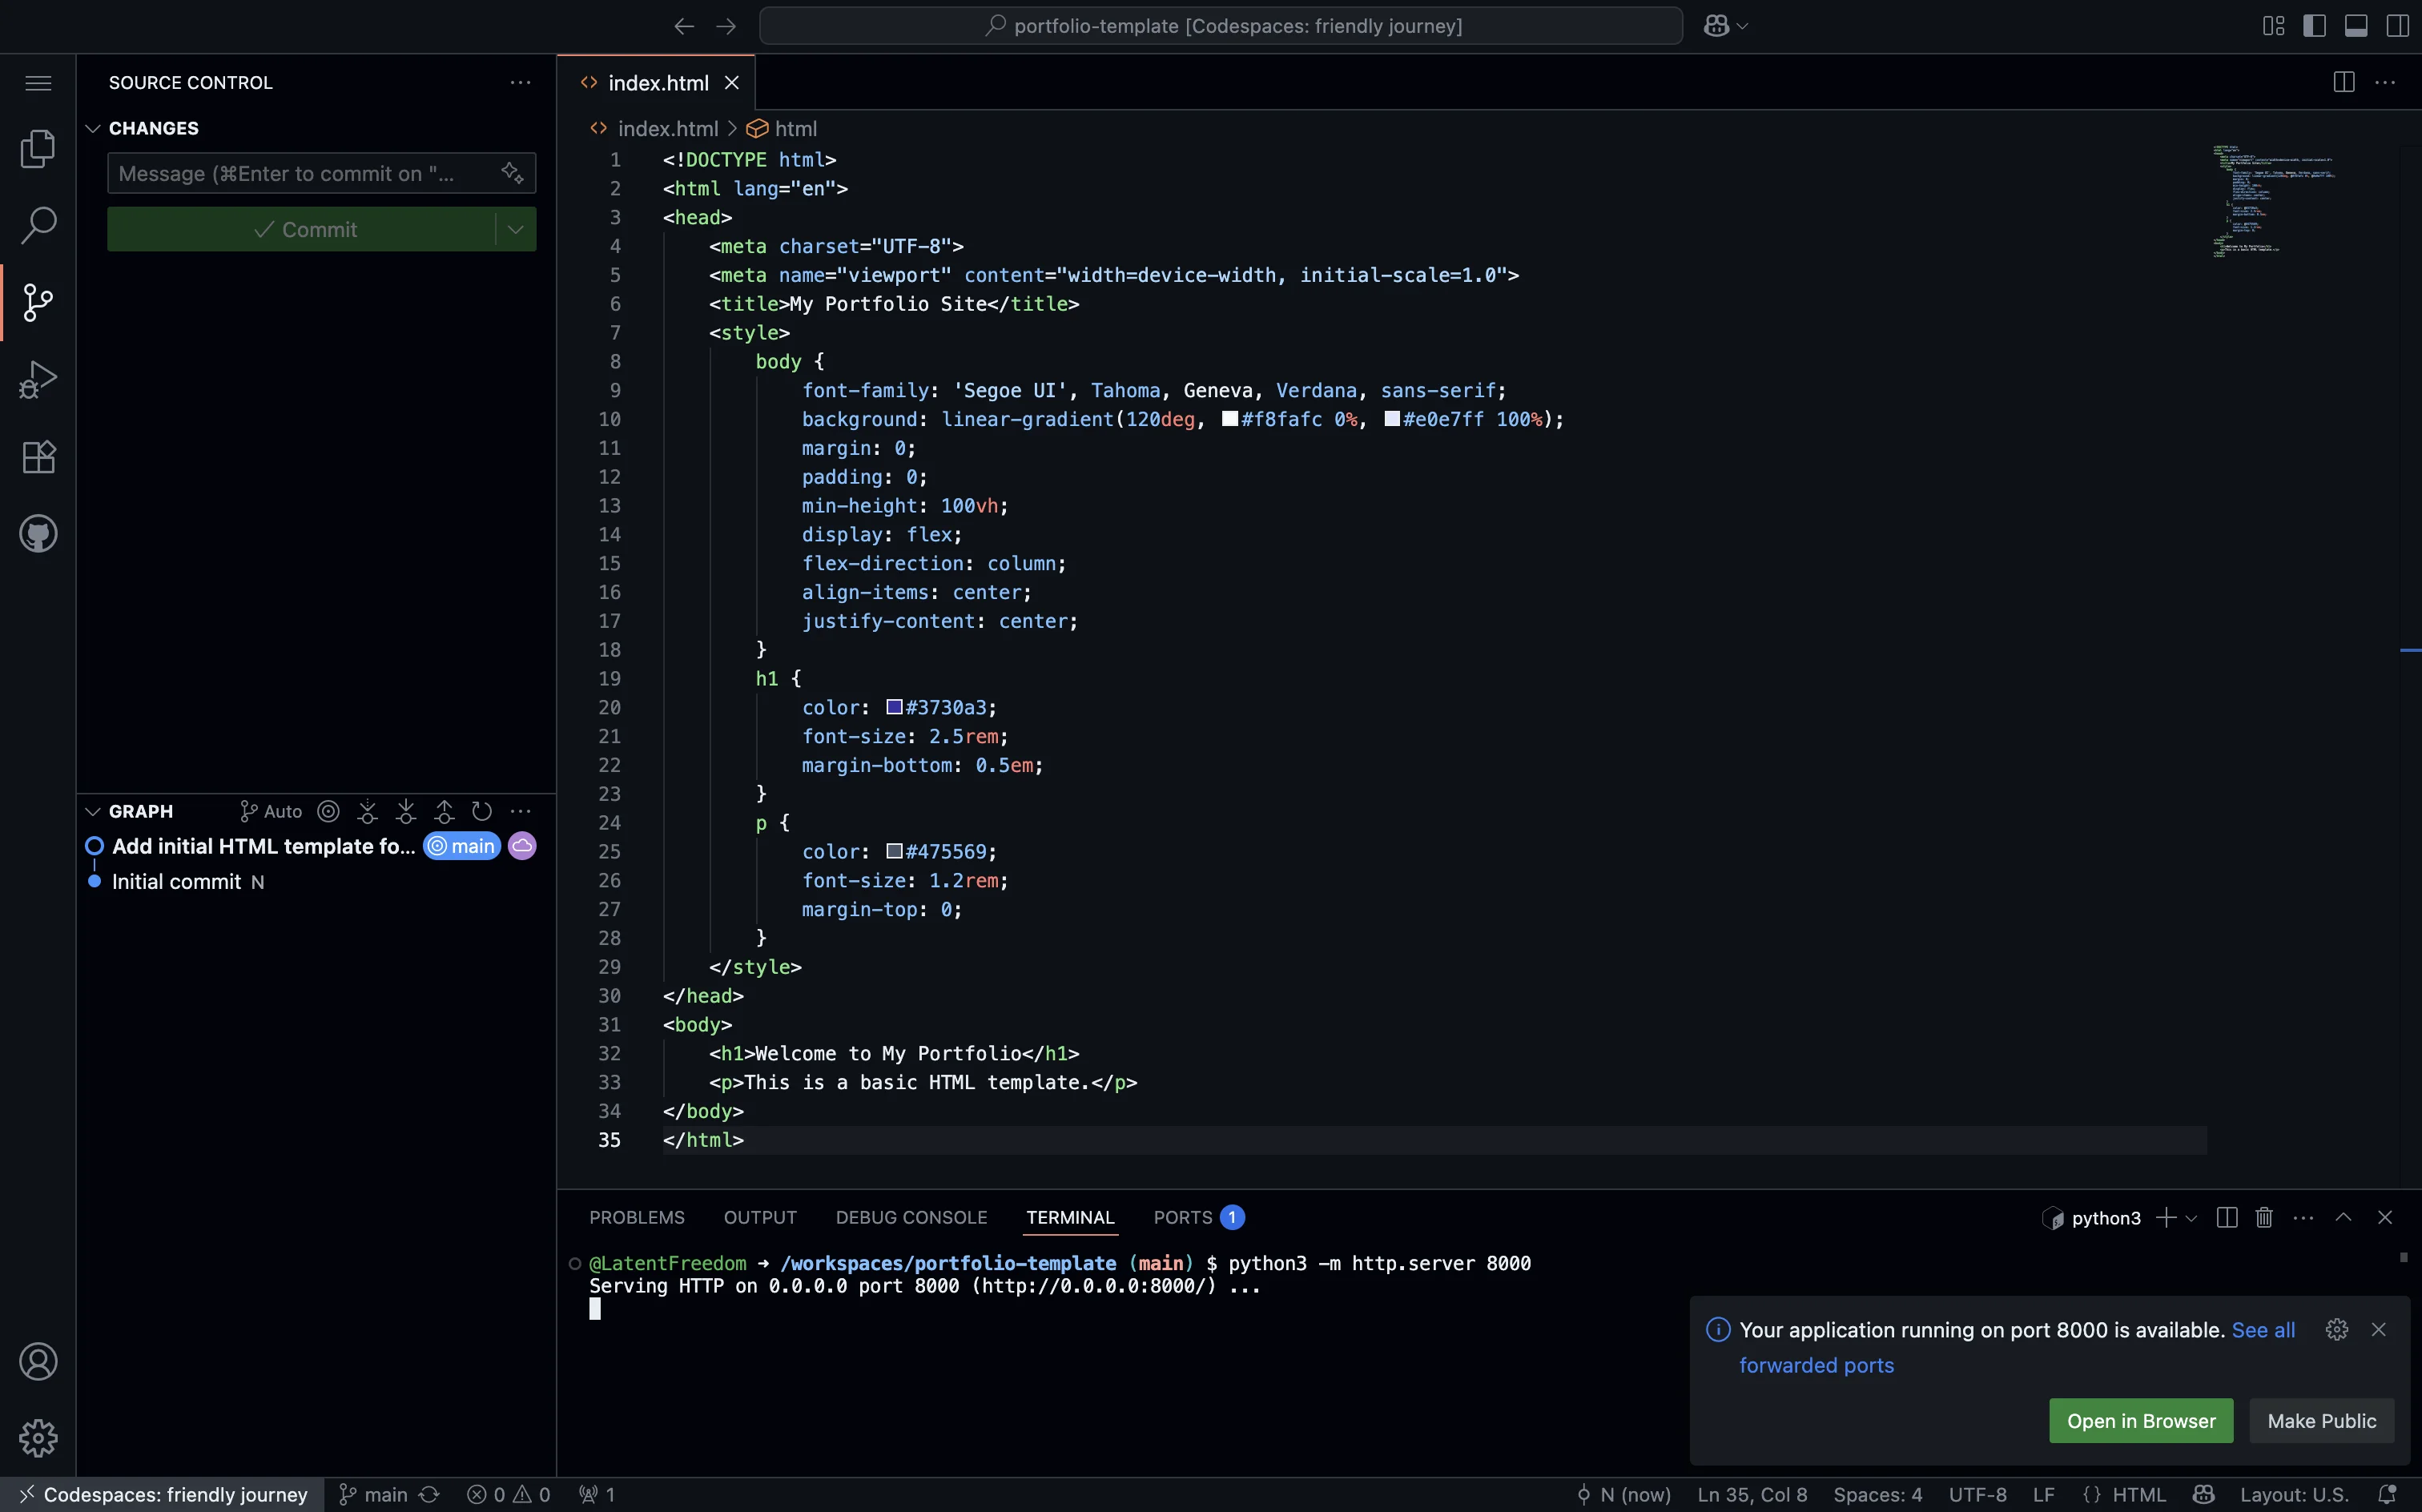This screenshot has height=1512, width=2422.
Task: Click the Open in Browser button
Action: (2139, 1420)
